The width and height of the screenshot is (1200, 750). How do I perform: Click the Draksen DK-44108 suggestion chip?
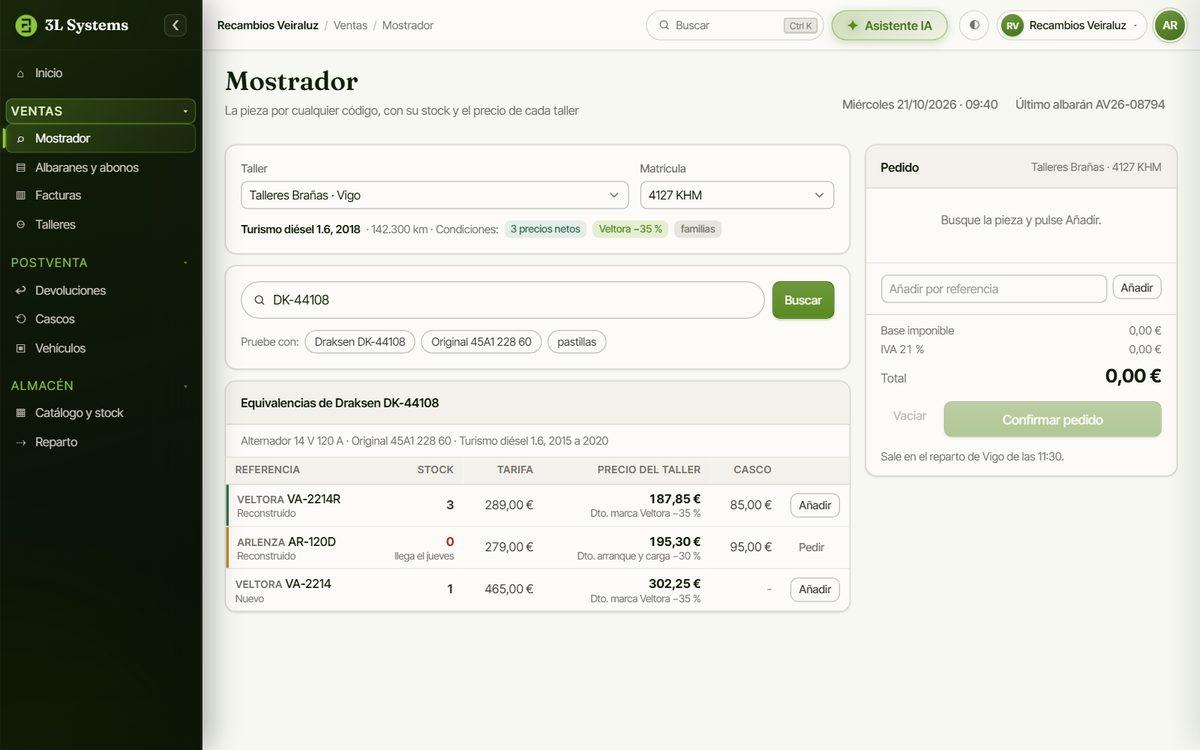pyautogui.click(x=360, y=342)
